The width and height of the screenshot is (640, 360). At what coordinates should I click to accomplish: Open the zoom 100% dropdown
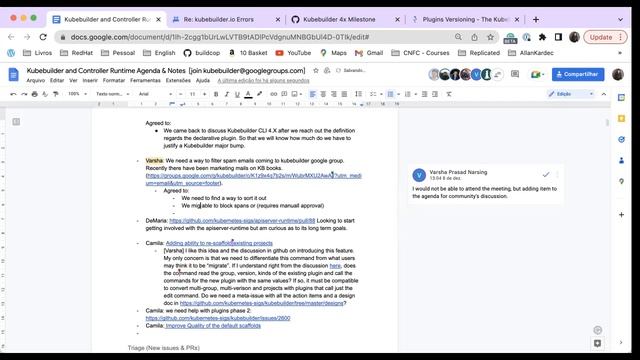(x=77, y=94)
